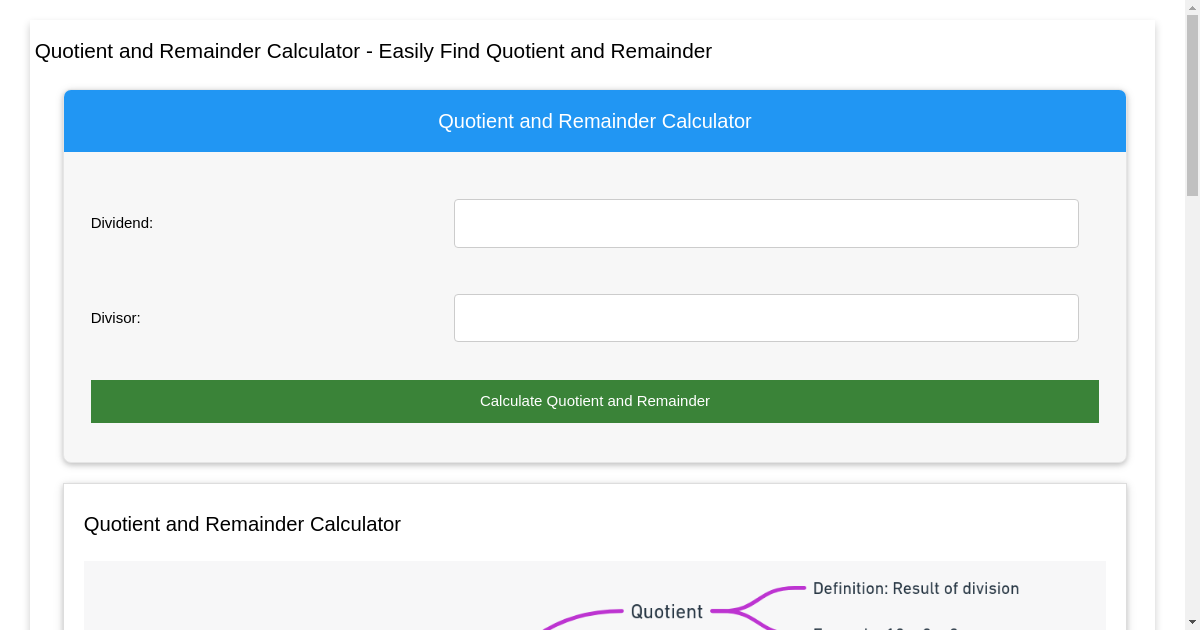
Task: Click the Definition: Result of division branch
Action: pos(916,588)
